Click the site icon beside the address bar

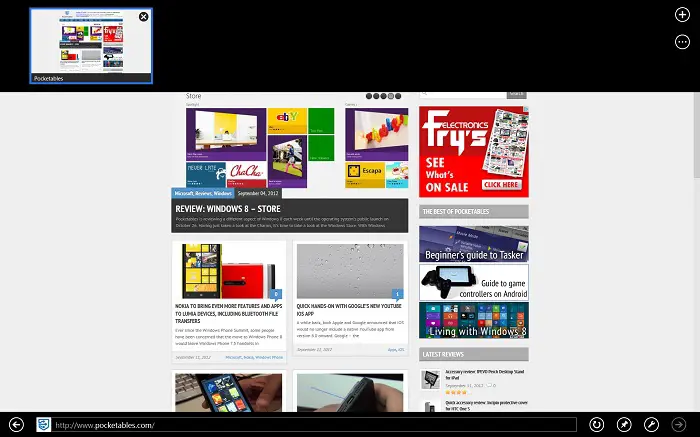(43, 425)
